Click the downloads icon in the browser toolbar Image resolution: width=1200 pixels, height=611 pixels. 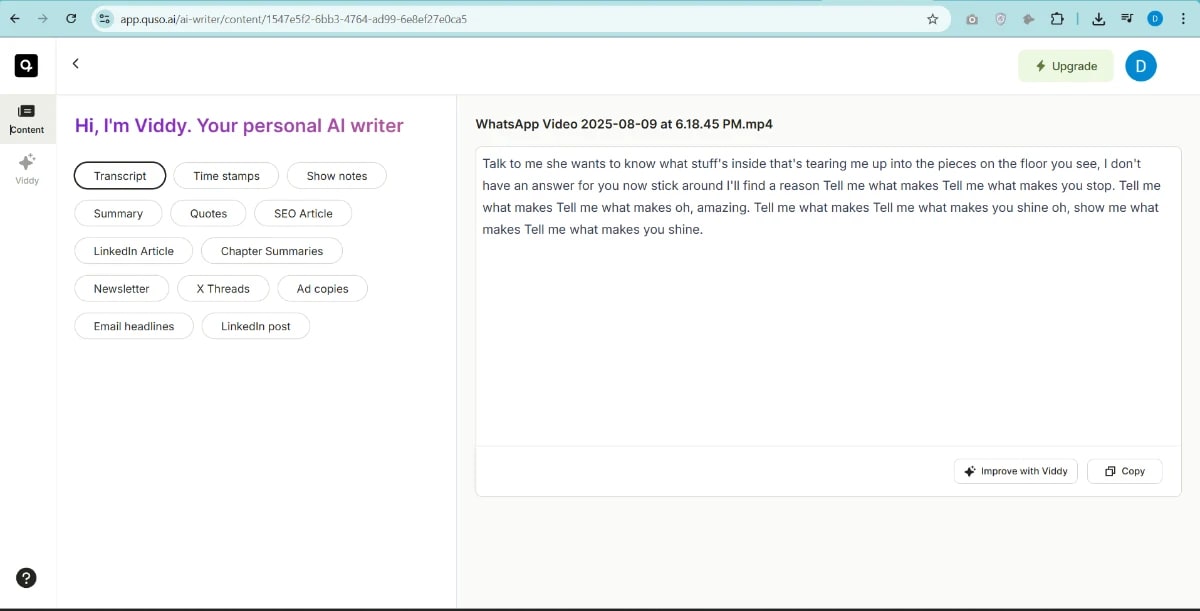point(1099,18)
